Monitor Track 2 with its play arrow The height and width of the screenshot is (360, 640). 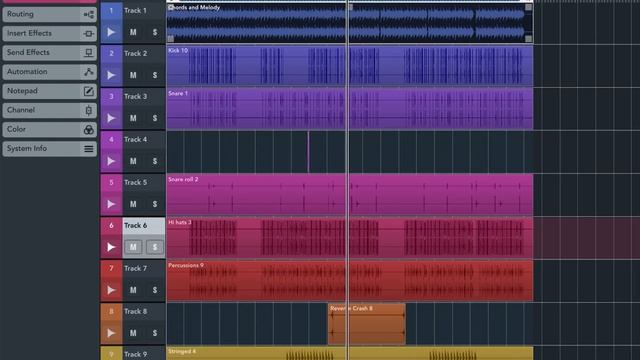click(111, 75)
